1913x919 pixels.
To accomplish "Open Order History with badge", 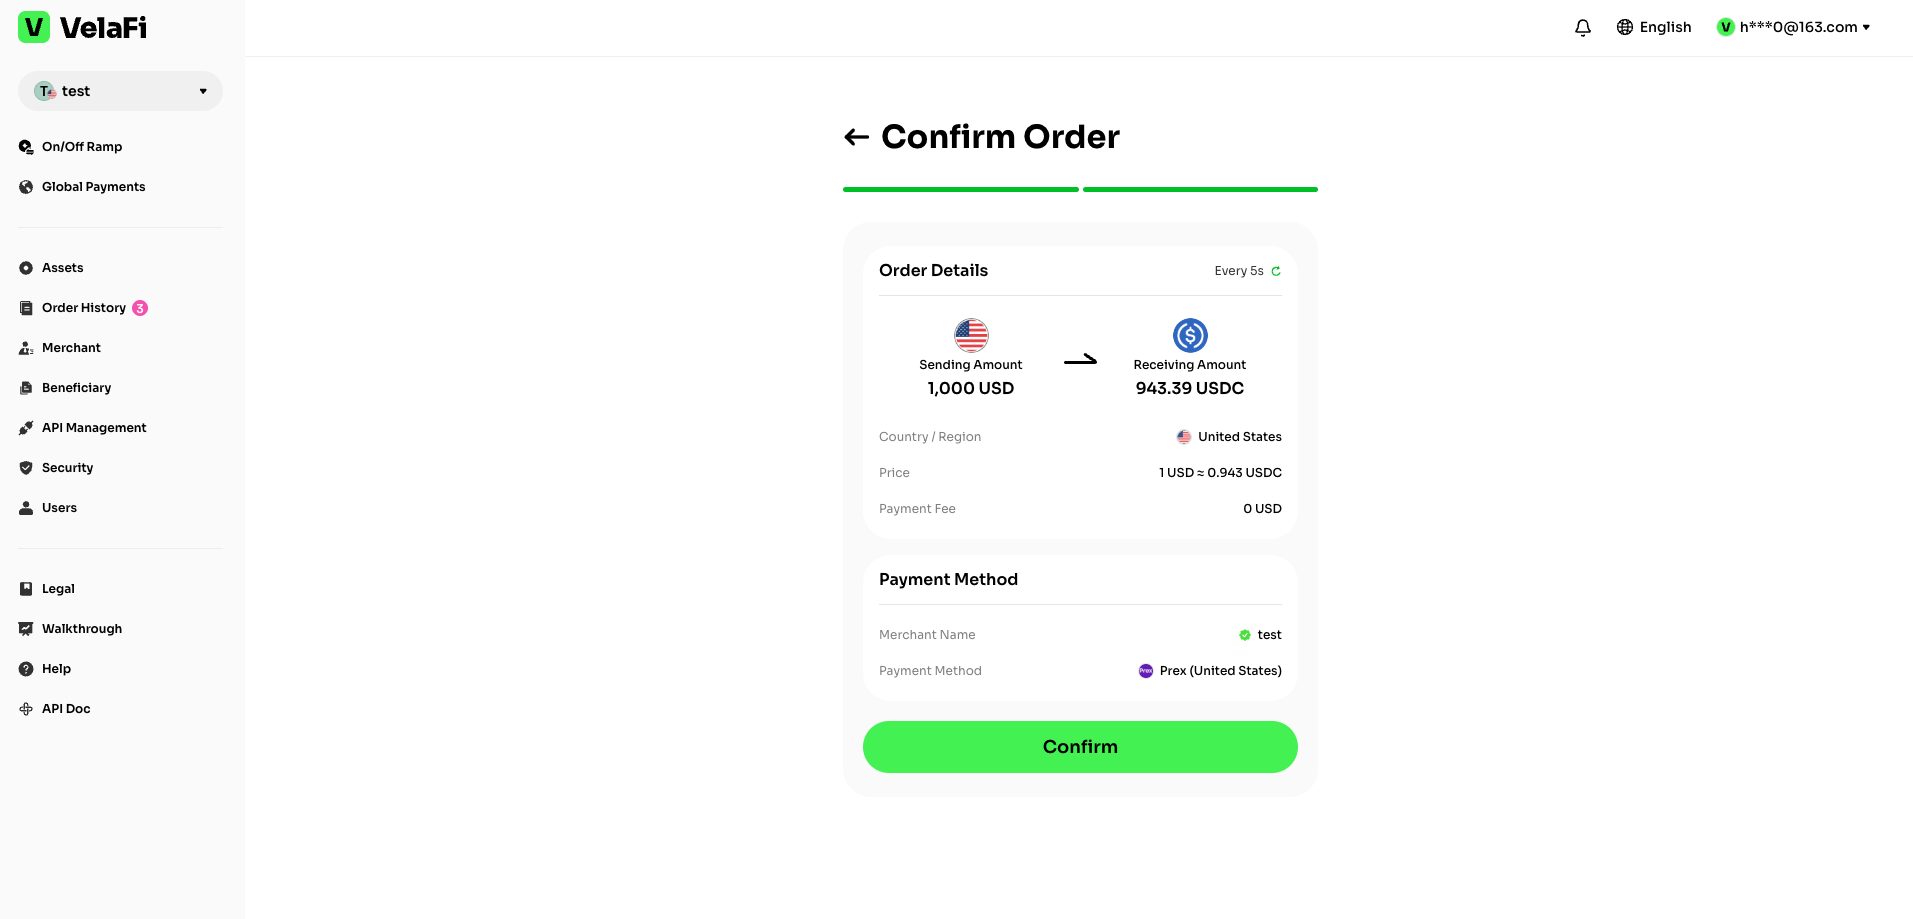I will [x=83, y=308].
